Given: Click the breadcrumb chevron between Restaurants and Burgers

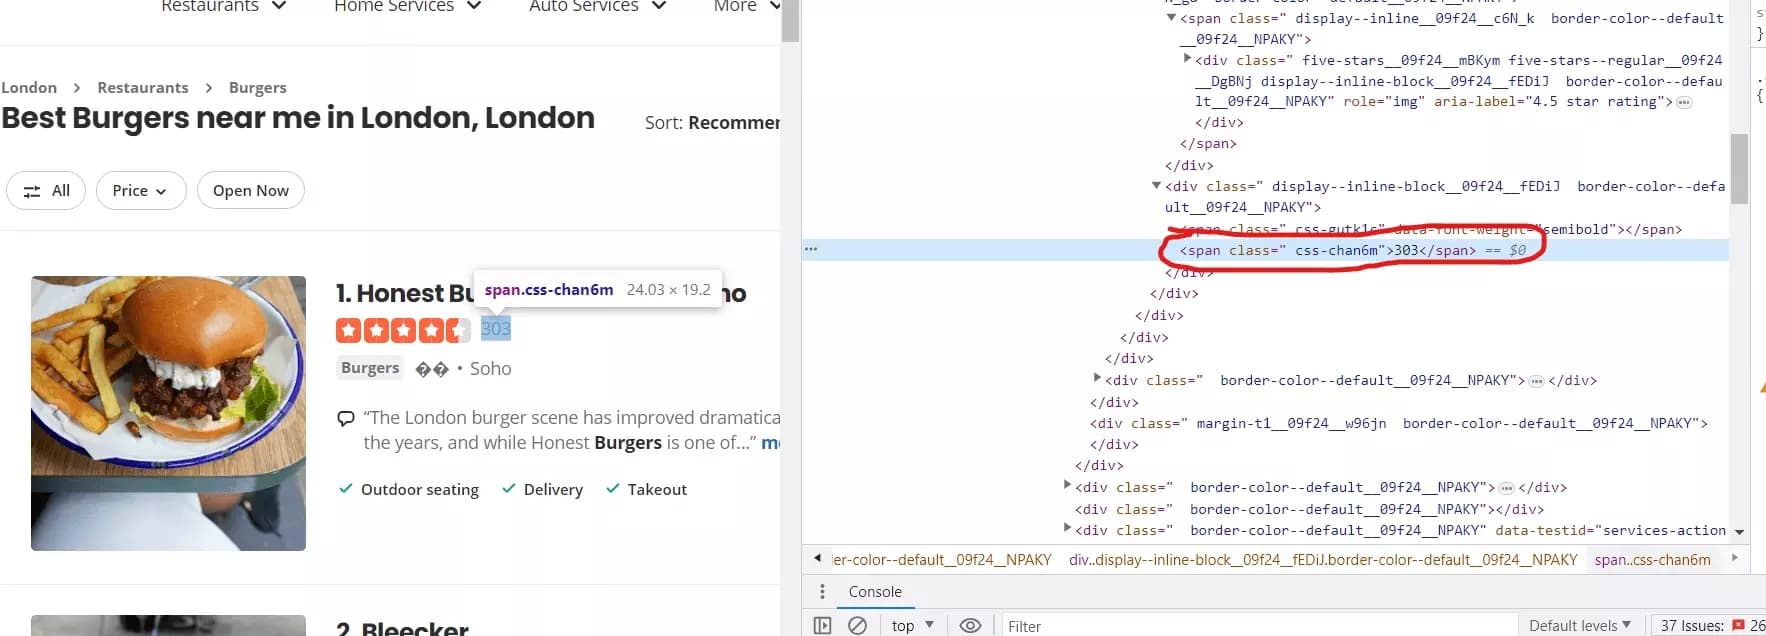Looking at the screenshot, I should pos(208,88).
